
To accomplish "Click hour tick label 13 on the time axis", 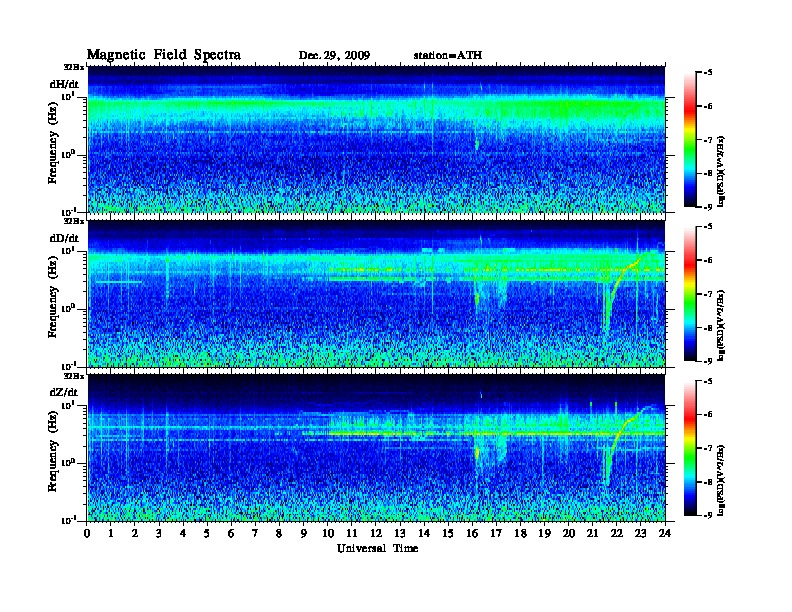I will [400, 534].
